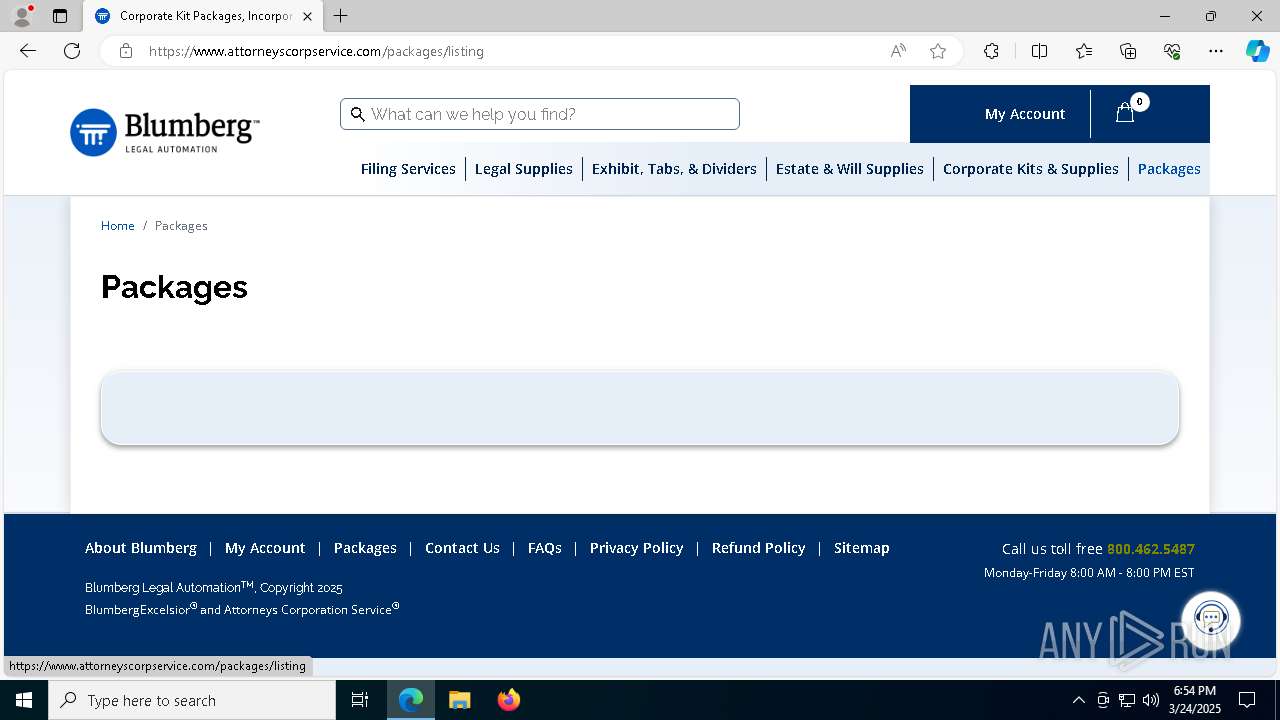Image resolution: width=1280 pixels, height=720 pixels.
Task: Click the Blumberg Legal Automation logo
Action: point(164,132)
